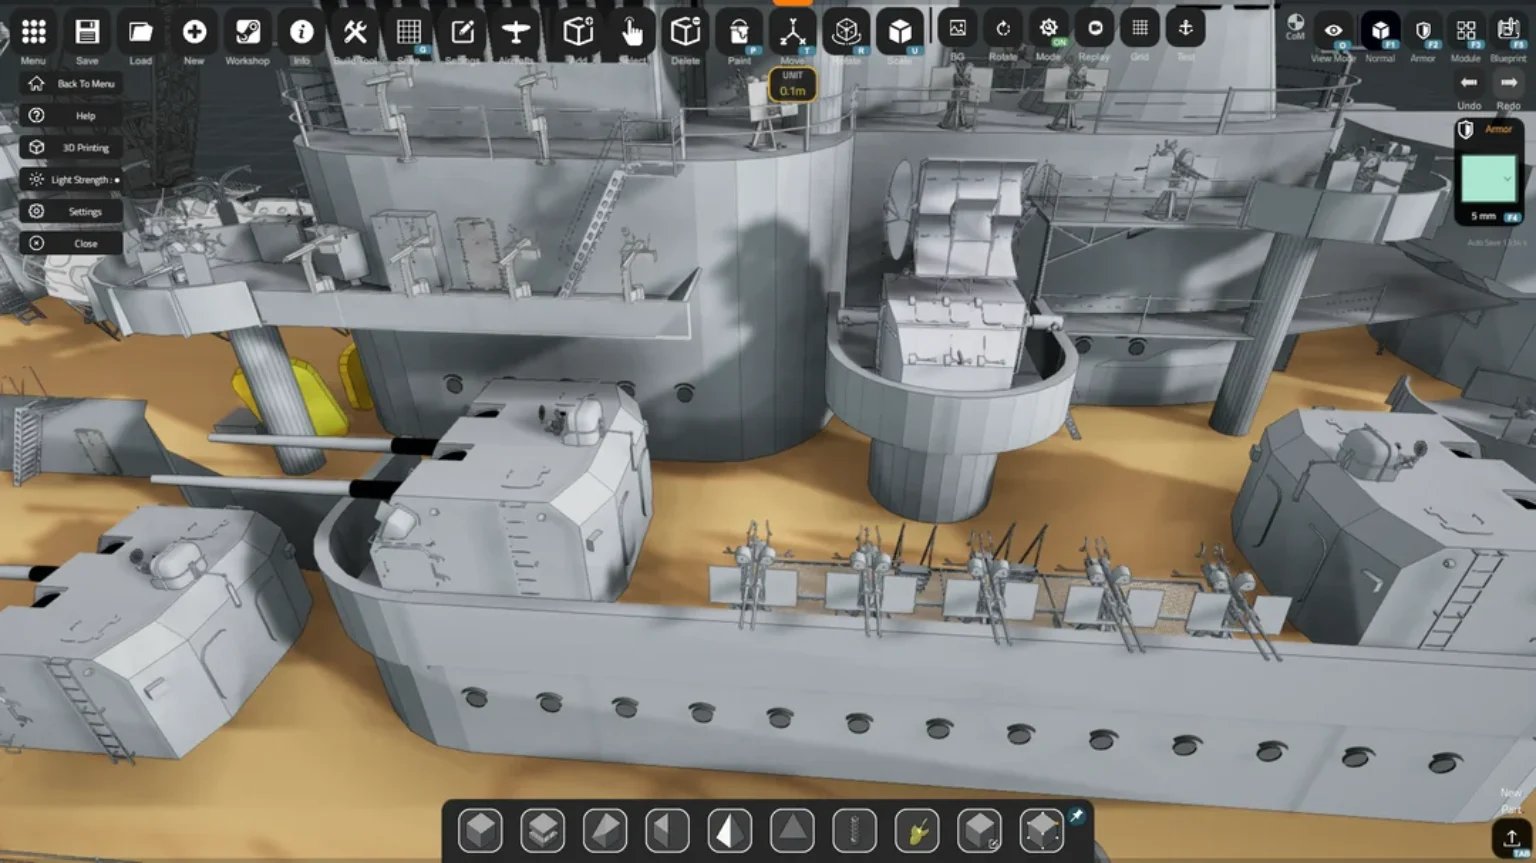Open the UNIT 0.1m selector
Screen dimensions: 1536x863
pos(792,84)
